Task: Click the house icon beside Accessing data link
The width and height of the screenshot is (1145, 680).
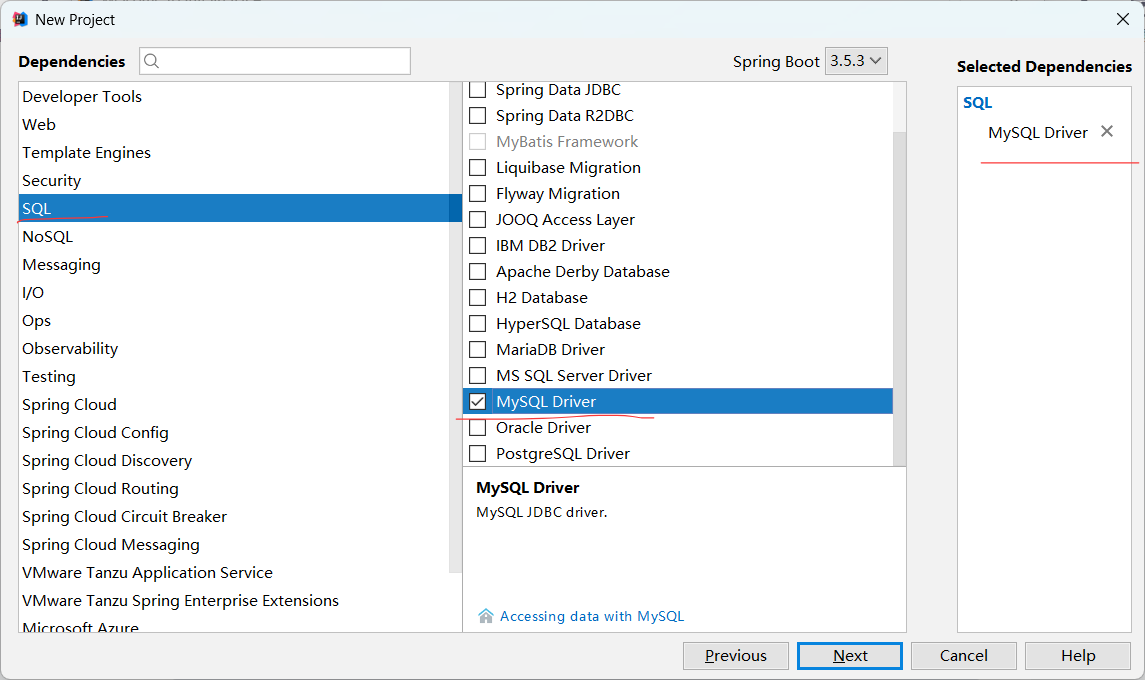Action: point(486,616)
